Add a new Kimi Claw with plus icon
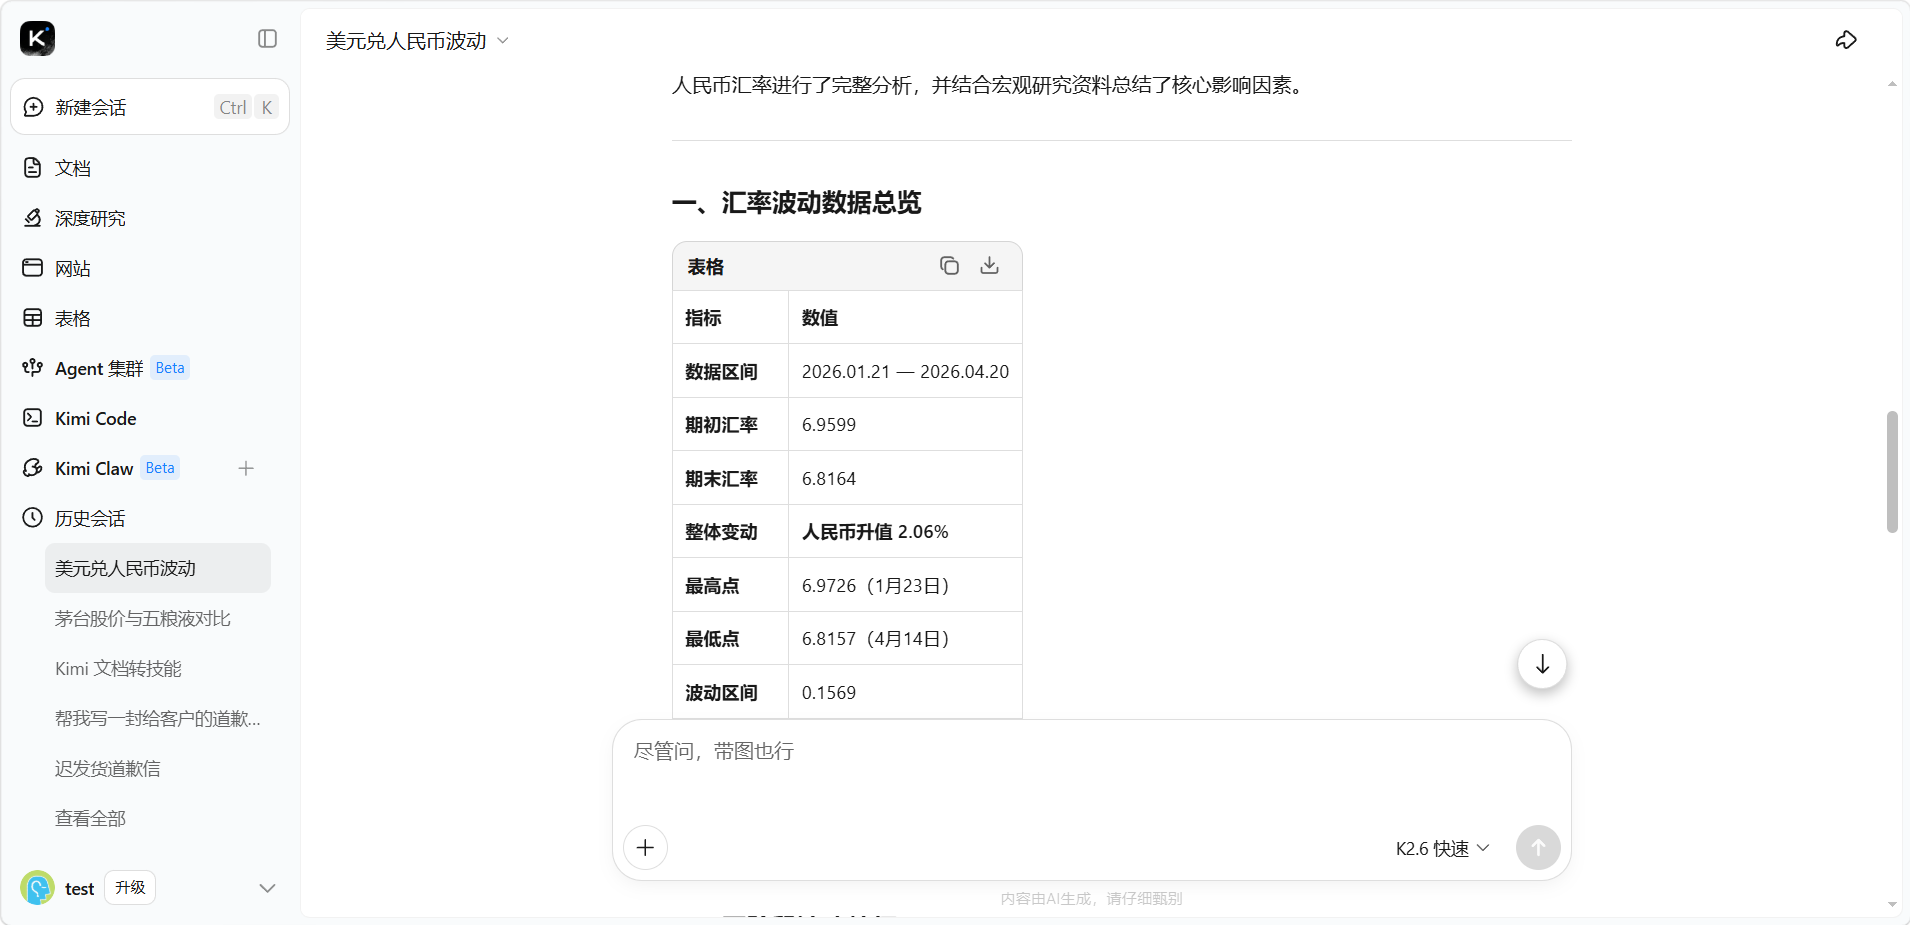Image resolution: width=1910 pixels, height=925 pixels. coord(246,468)
